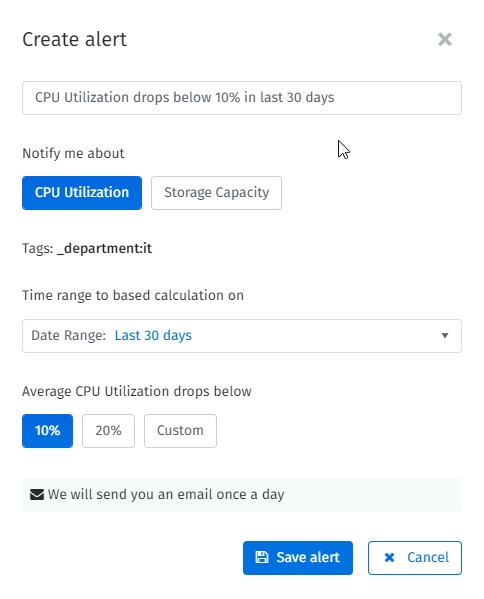Screen dimensions: 484x599
Task: Click the caret arrow of the Date Range selector
Action: (x=445, y=335)
